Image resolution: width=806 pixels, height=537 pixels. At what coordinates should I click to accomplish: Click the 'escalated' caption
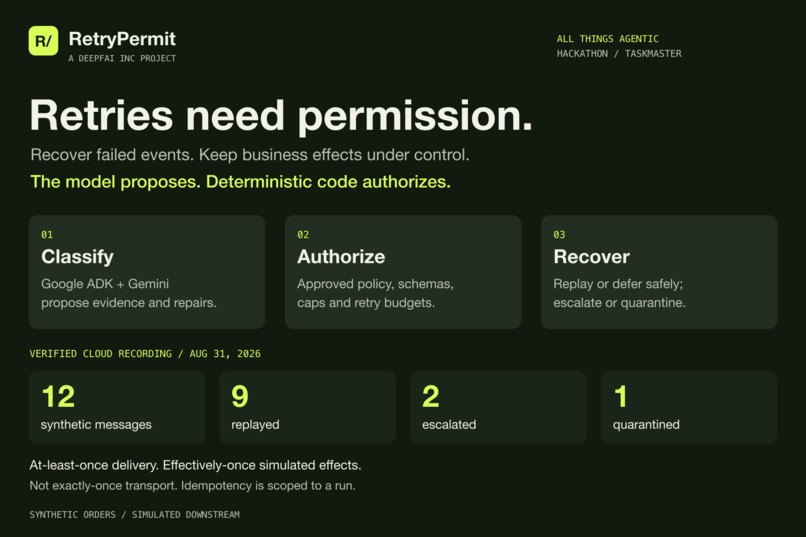pyautogui.click(x=449, y=424)
